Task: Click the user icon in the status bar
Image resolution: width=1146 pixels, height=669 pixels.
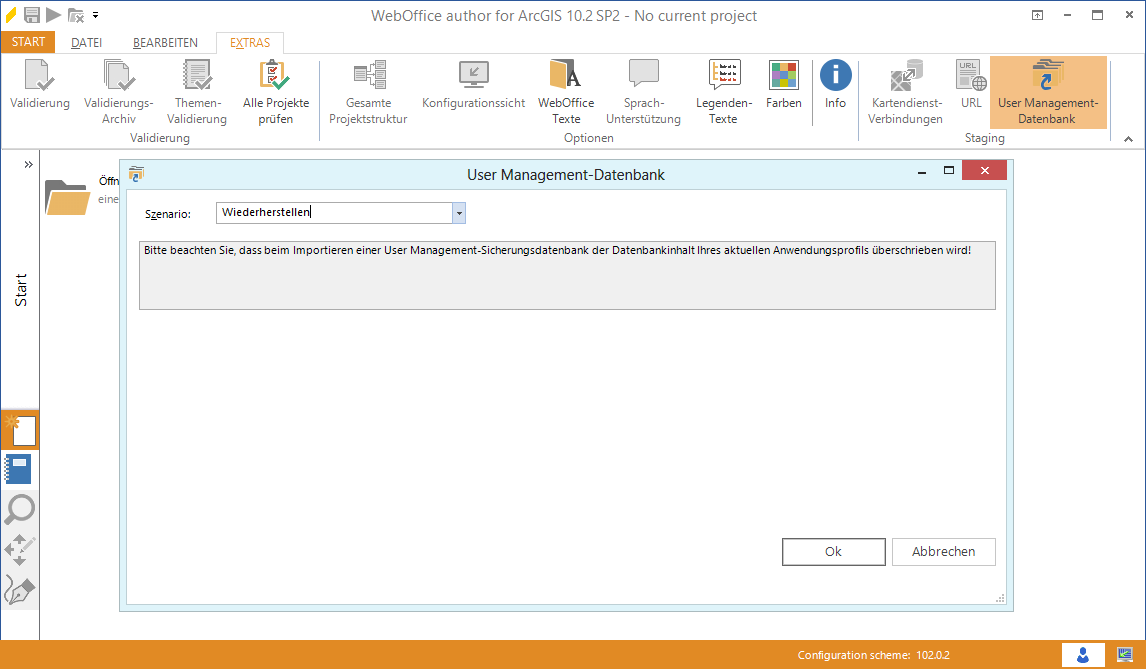Action: coord(1083,655)
